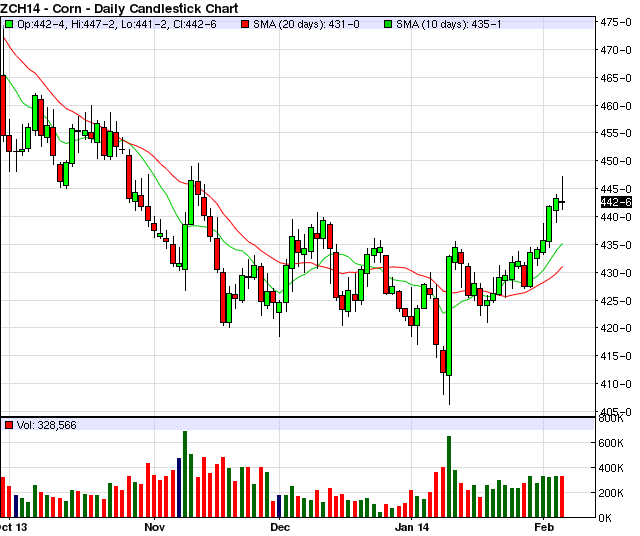
Task: Click the 425-0 price axis label
Action: pos(616,301)
